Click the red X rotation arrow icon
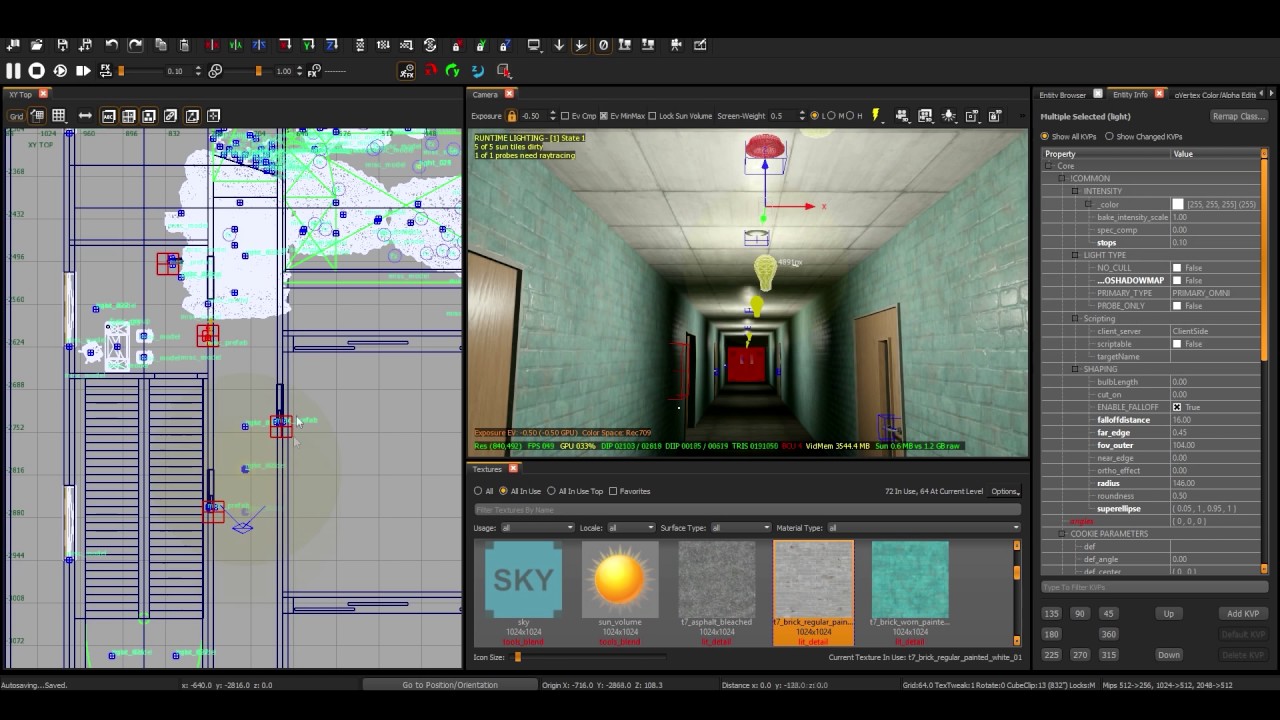The height and width of the screenshot is (720, 1280). click(x=430, y=71)
